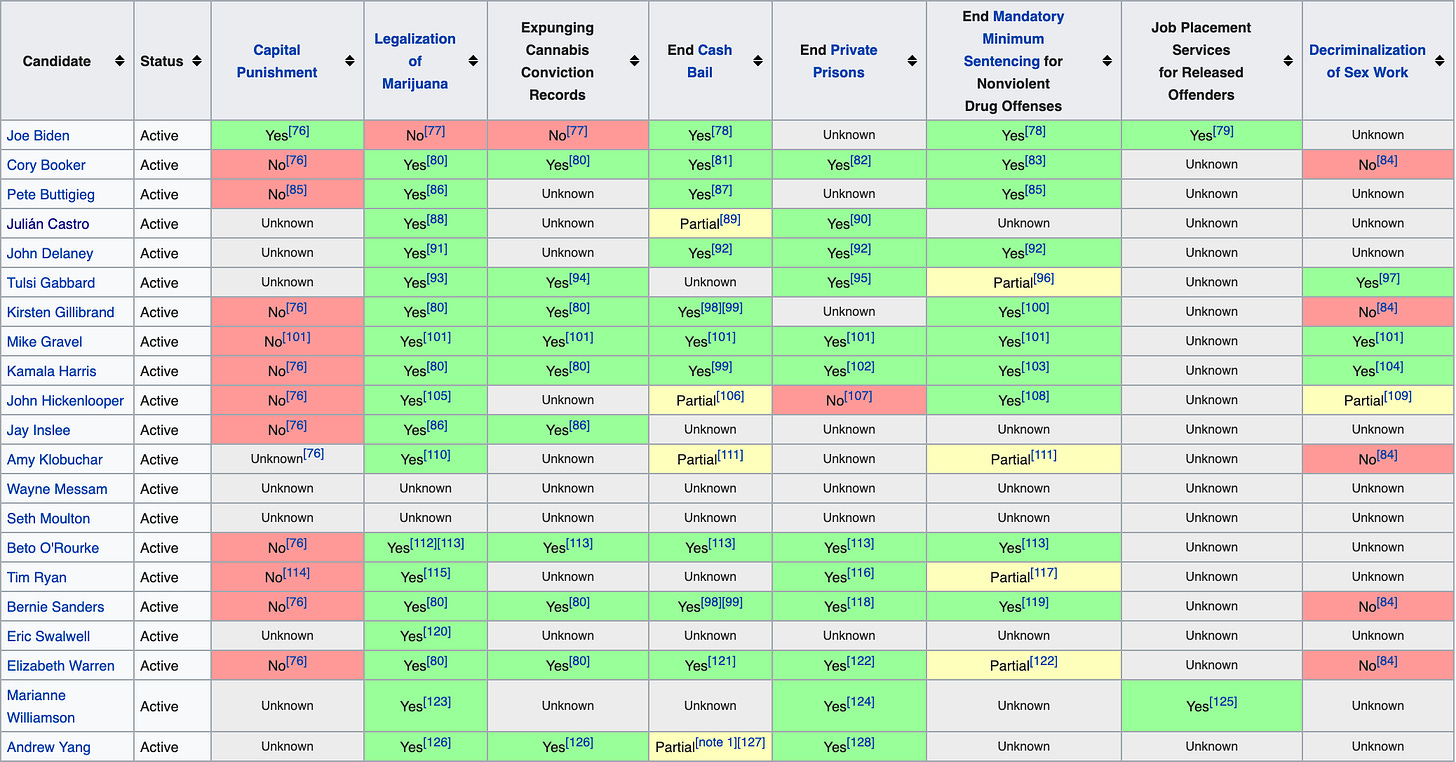The height and width of the screenshot is (762, 1456).
Task: Select Active status in Wayne Messam's row
Action: tap(159, 489)
